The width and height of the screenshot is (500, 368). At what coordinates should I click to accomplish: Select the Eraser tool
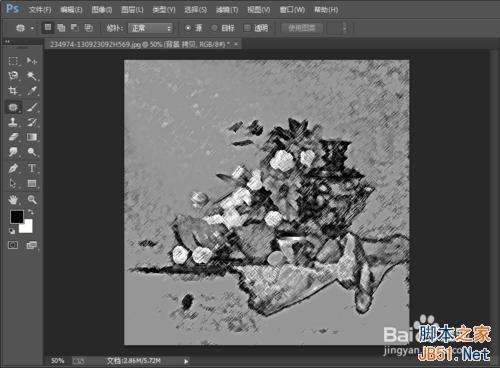[x=13, y=137]
